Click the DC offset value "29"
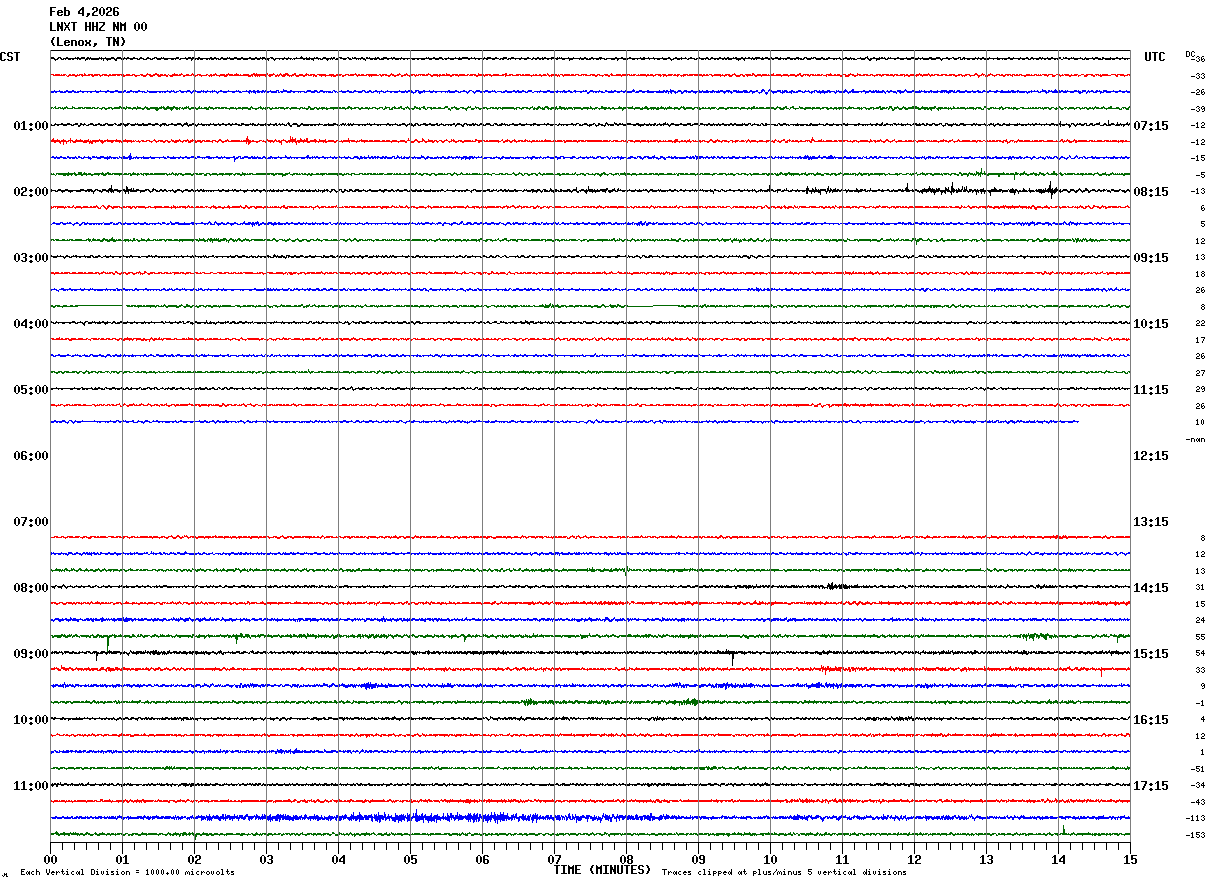The width and height of the screenshot is (1210, 886). [1200, 390]
